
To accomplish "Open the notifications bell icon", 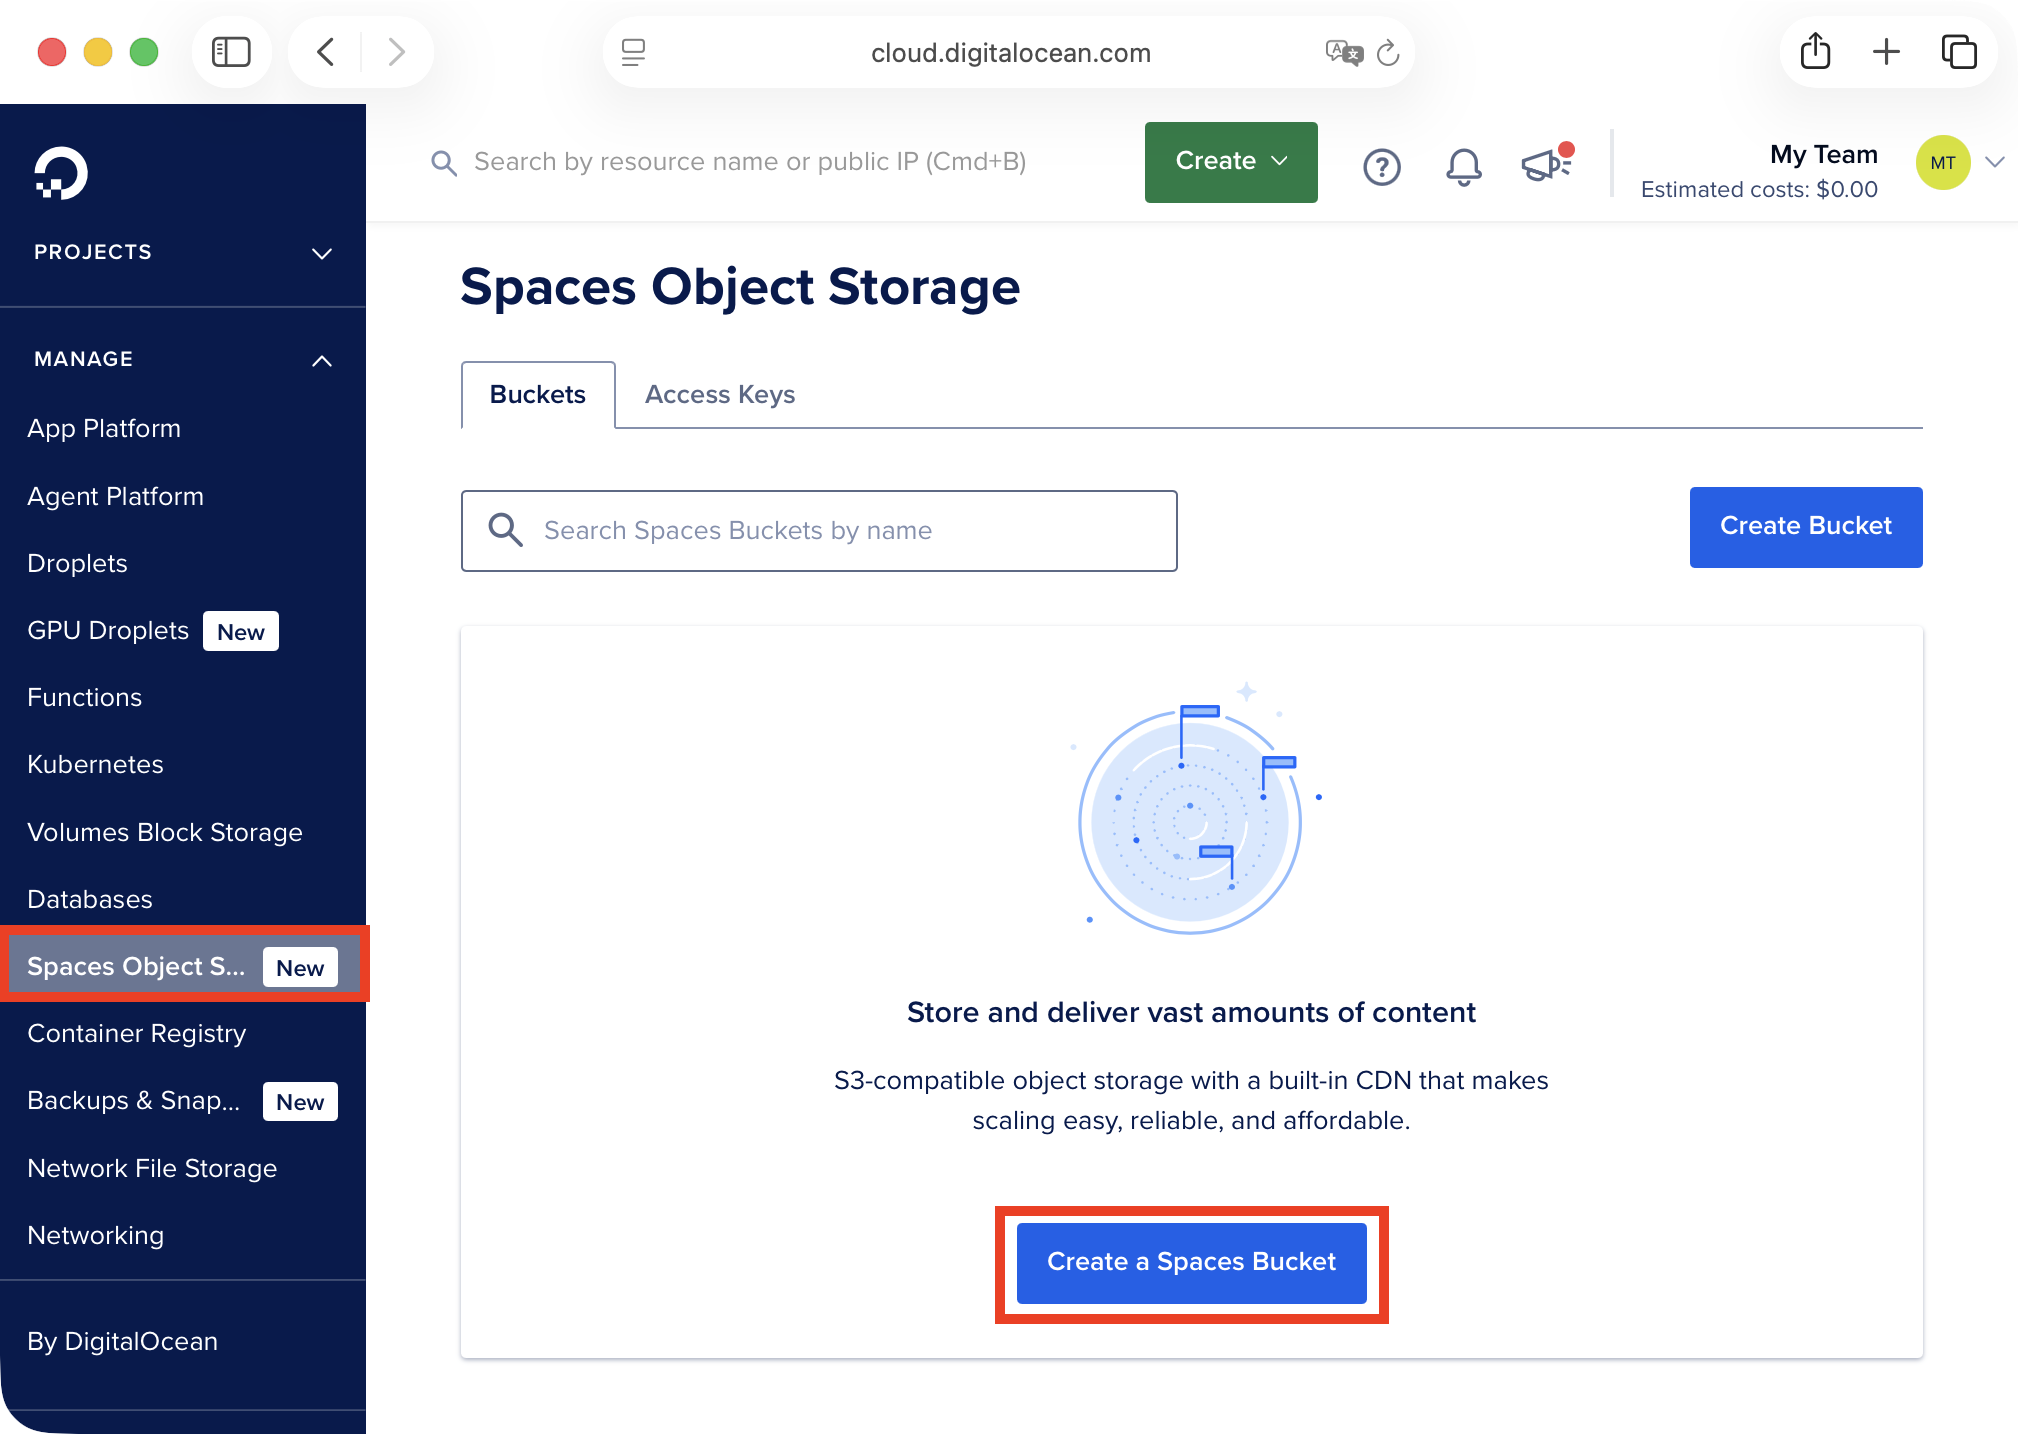I will tap(1463, 166).
